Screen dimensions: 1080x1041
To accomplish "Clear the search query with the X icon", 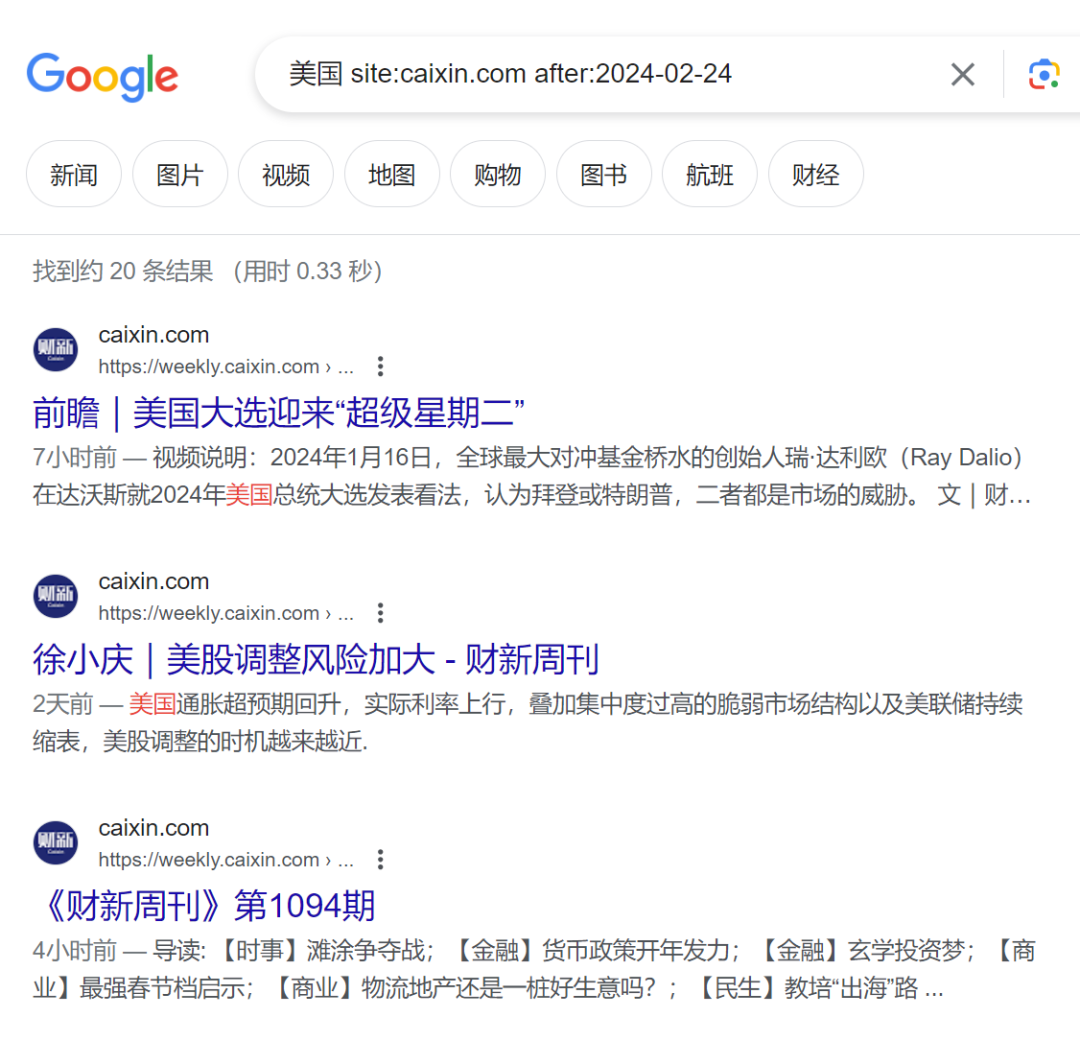I will 962,74.
